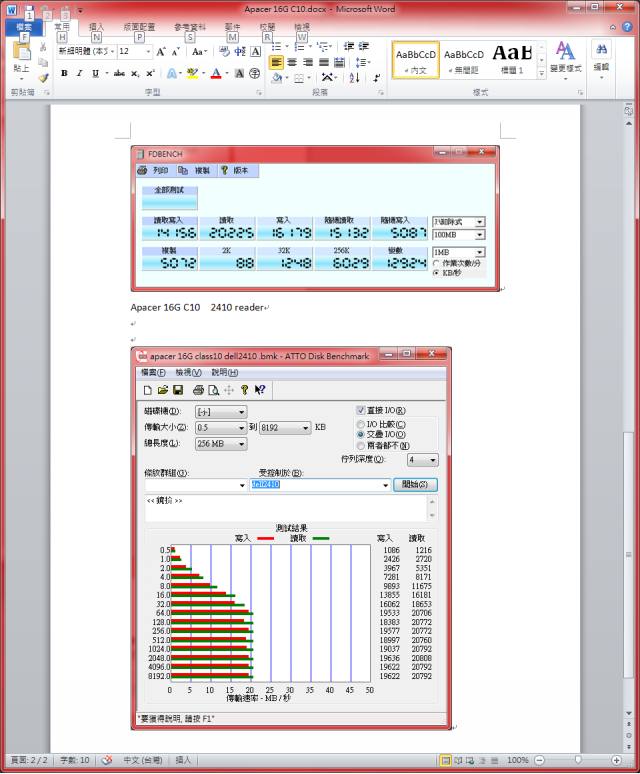Open the Change Case (Aa) dropdown
Viewport: 640px width, 774px height.
pos(199,51)
